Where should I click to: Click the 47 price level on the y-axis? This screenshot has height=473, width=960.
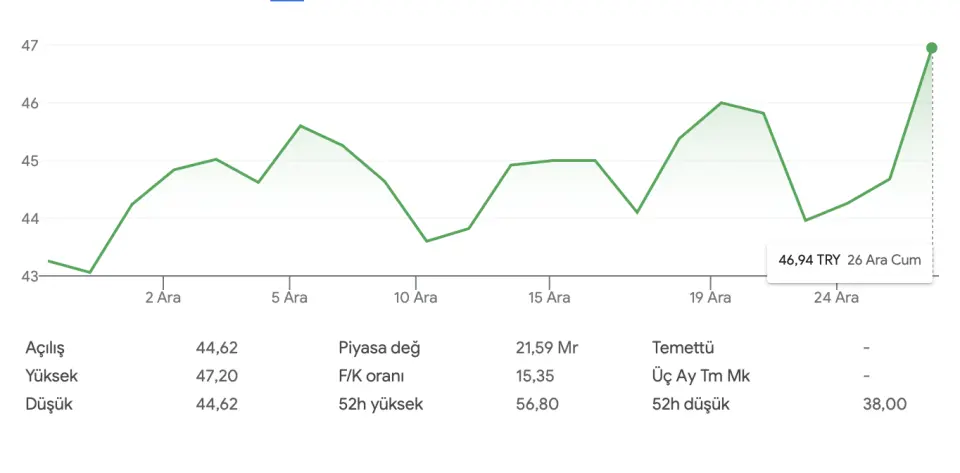(28, 46)
